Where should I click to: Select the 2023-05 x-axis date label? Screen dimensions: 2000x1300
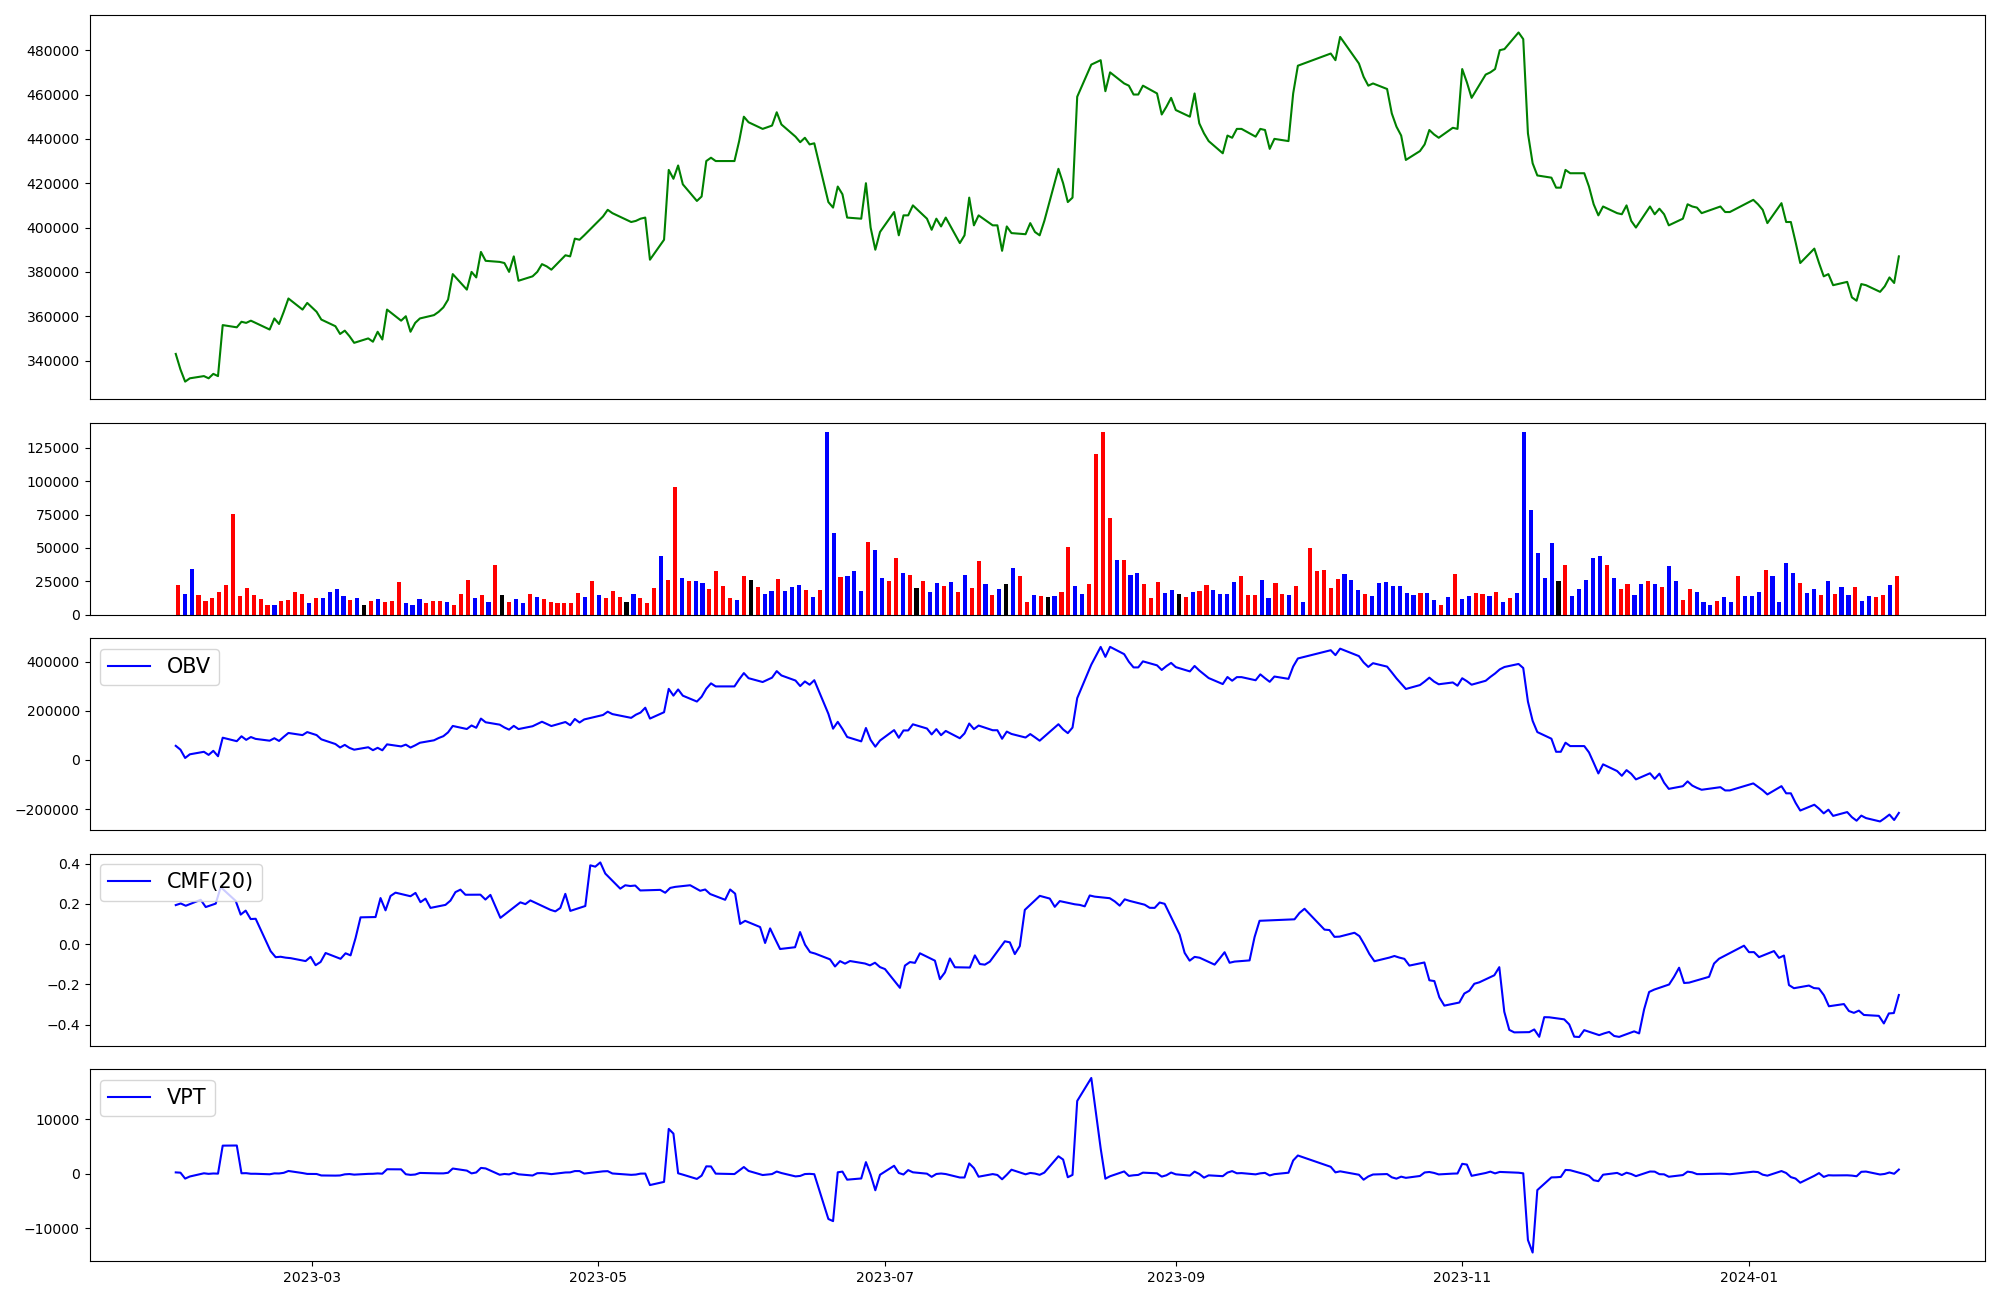(598, 1277)
